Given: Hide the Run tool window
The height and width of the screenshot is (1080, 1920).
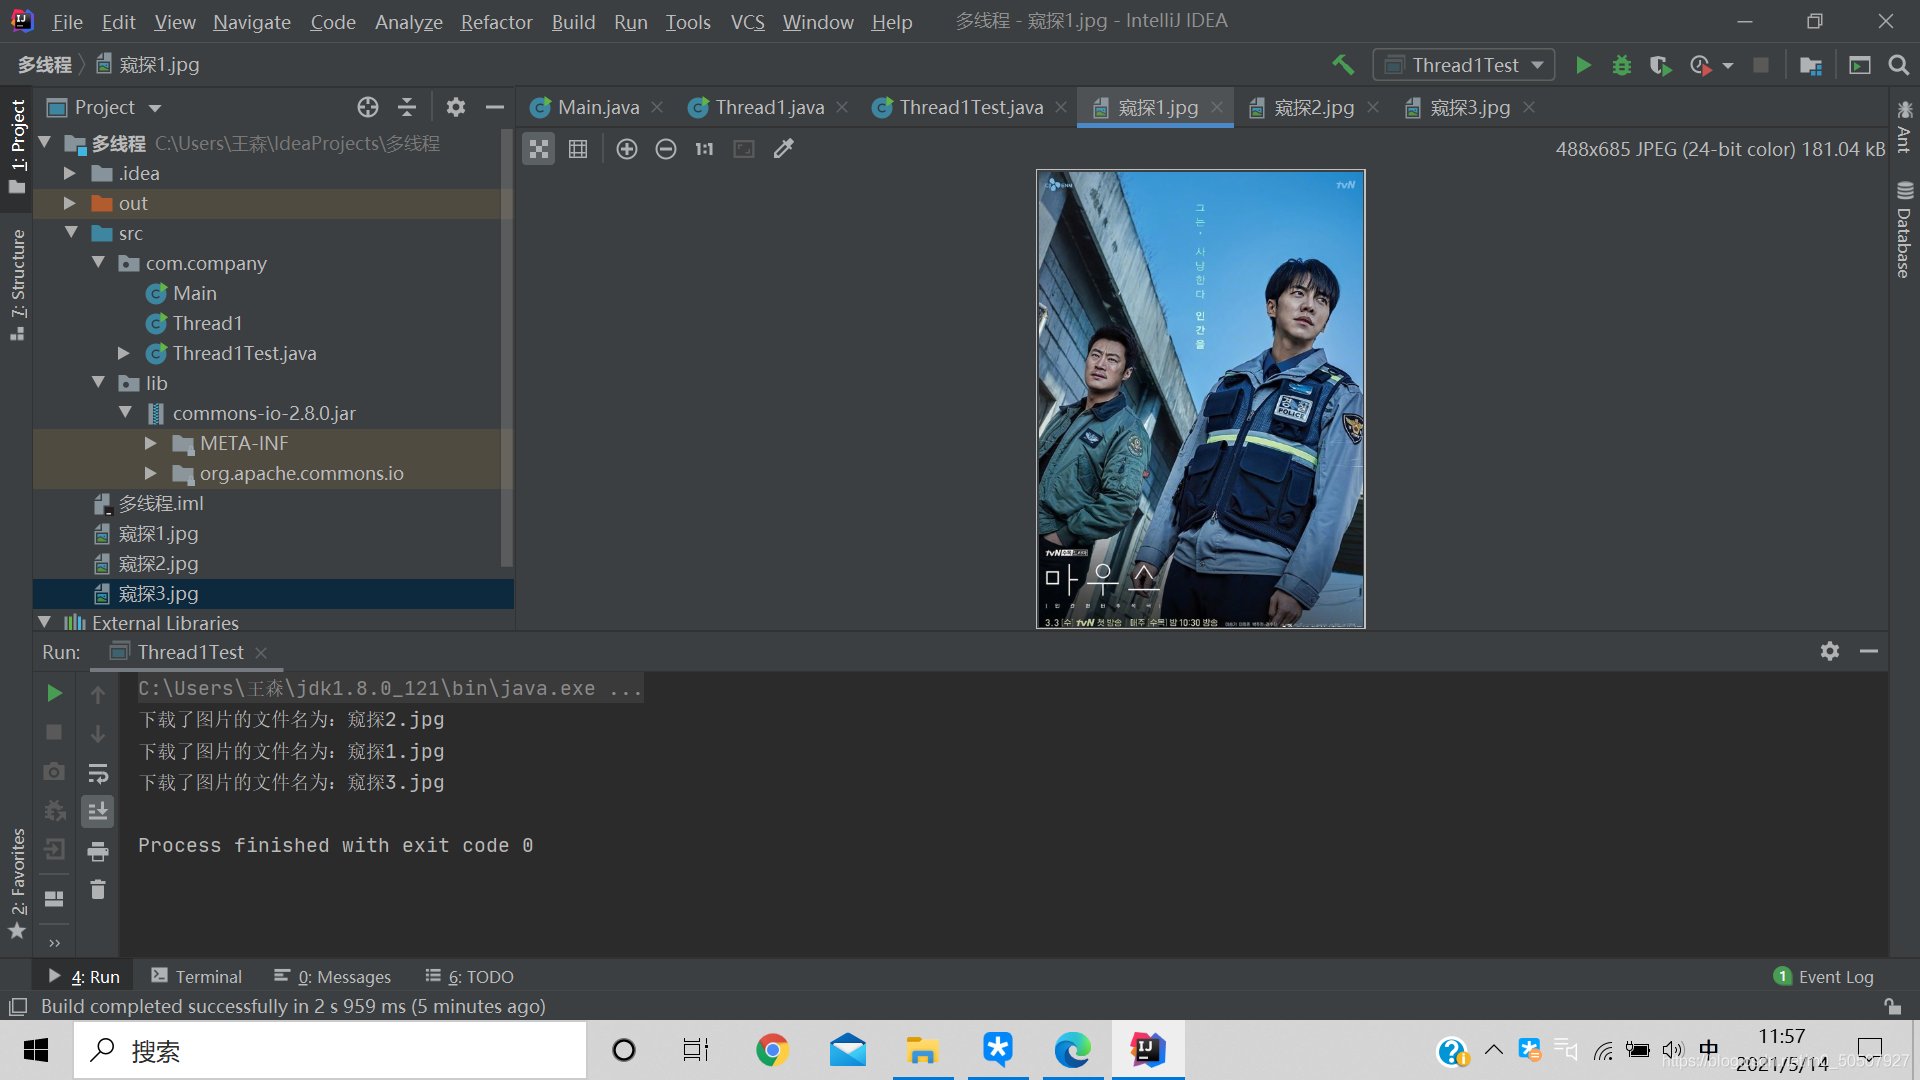Looking at the screenshot, I should click(1869, 651).
